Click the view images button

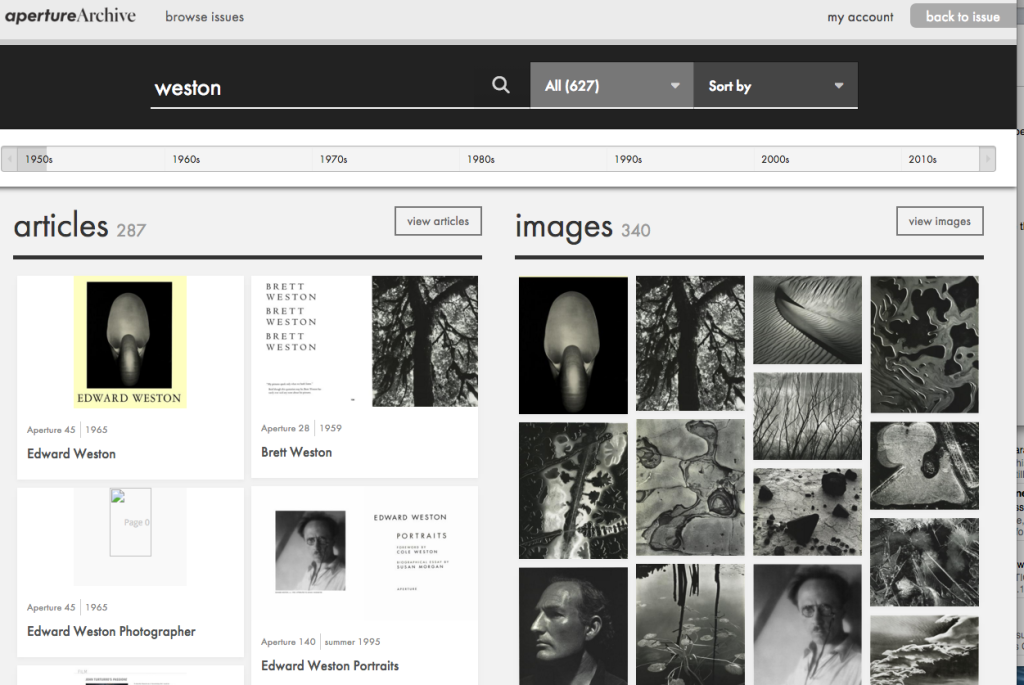coord(940,221)
